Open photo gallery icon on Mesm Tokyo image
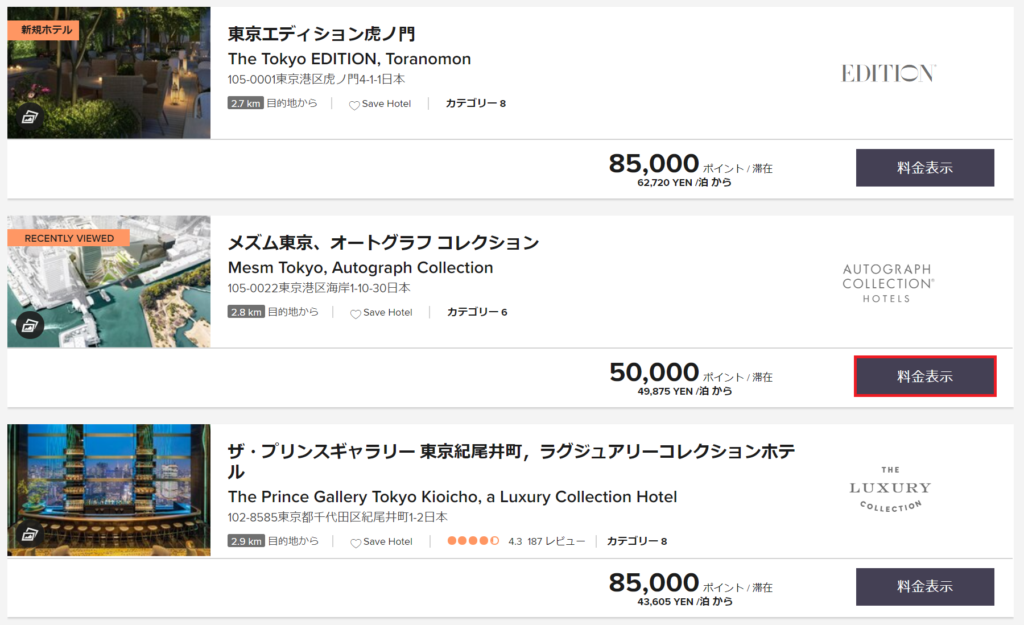The height and width of the screenshot is (625, 1024). tap(29, 325)
